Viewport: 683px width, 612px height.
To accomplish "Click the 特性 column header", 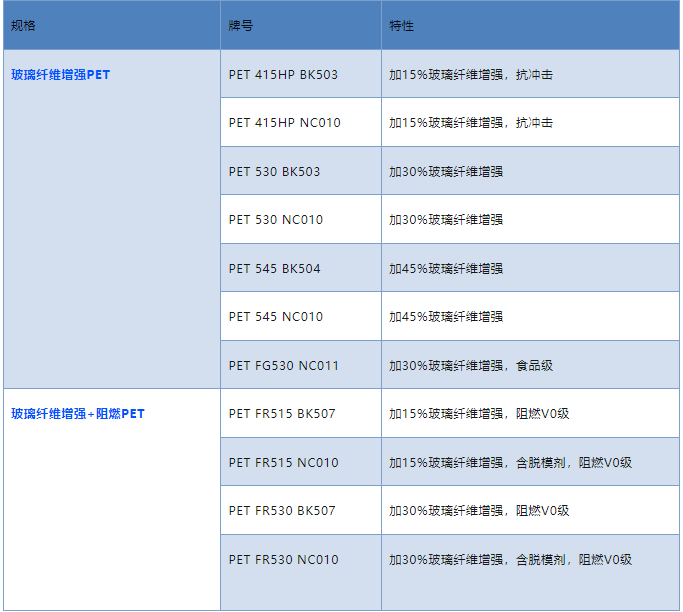I will click(402, 26).
